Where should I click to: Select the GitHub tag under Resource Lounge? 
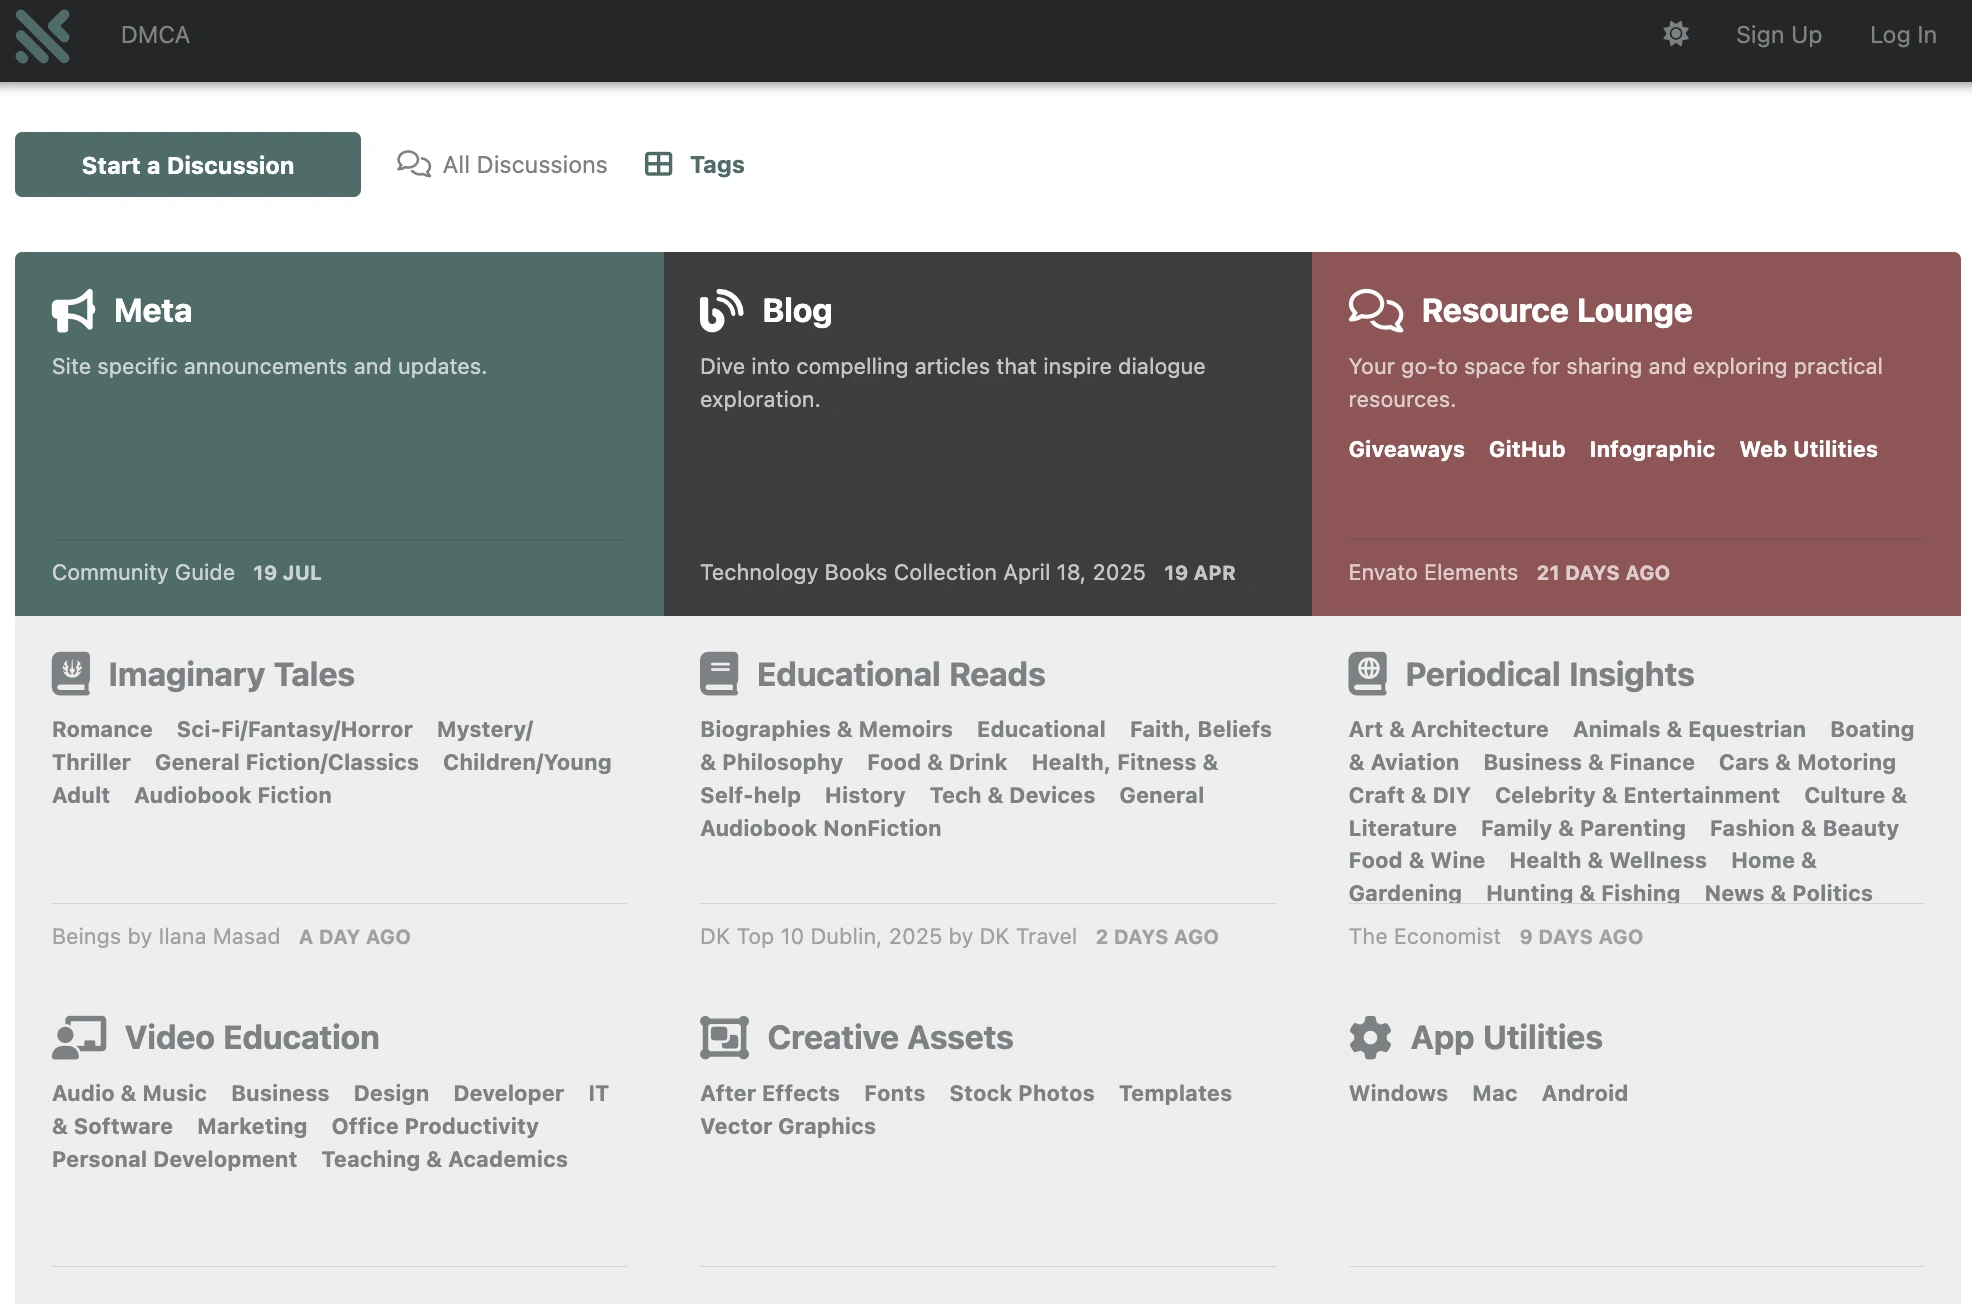tap(1526, 450)
